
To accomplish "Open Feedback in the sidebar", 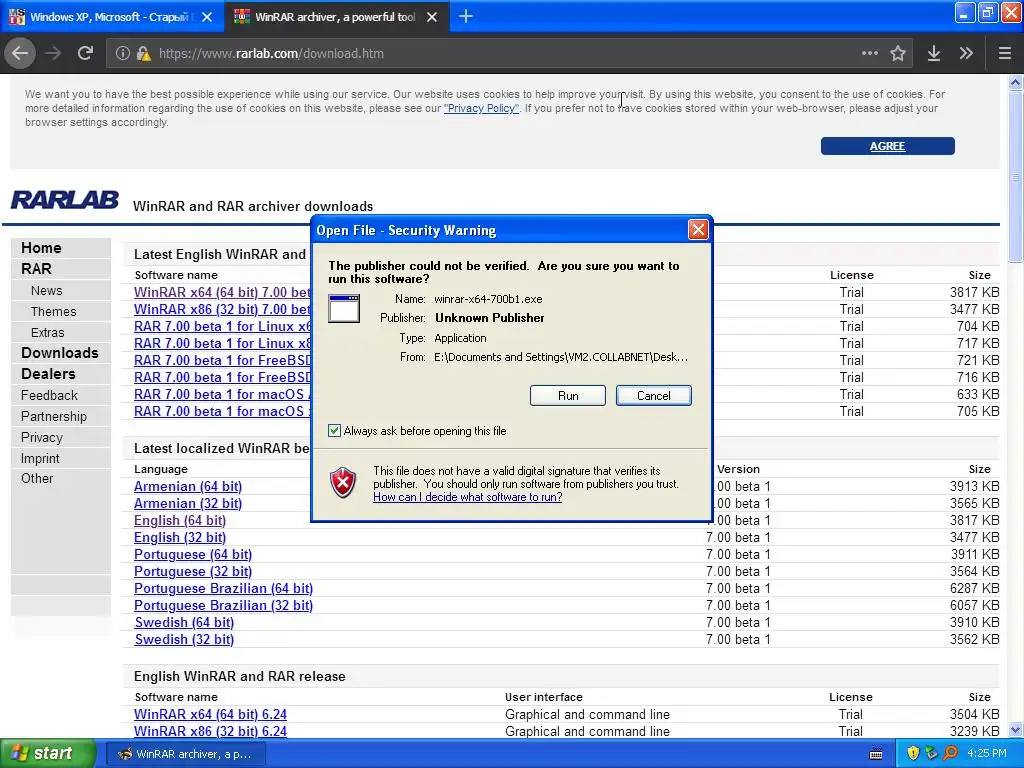I will [x=49, y=395].
